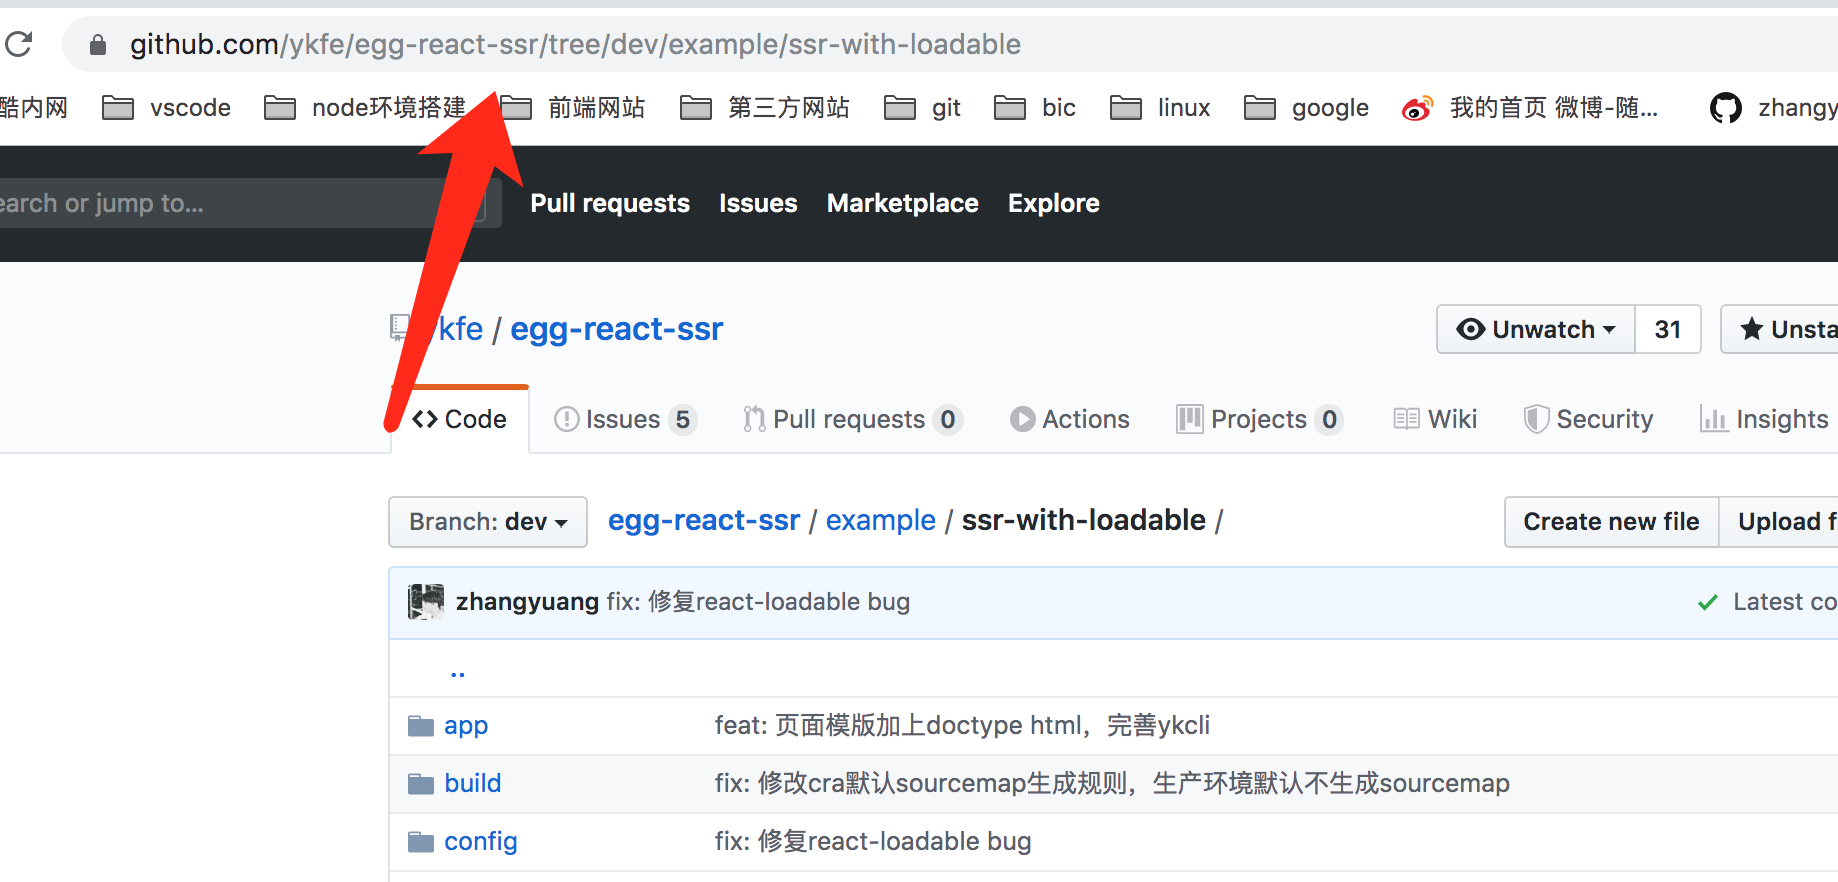Open commit message fix: 修复react-loadable bug in header
Viewport: 1838px width, 882px height.
coord(758,602)
